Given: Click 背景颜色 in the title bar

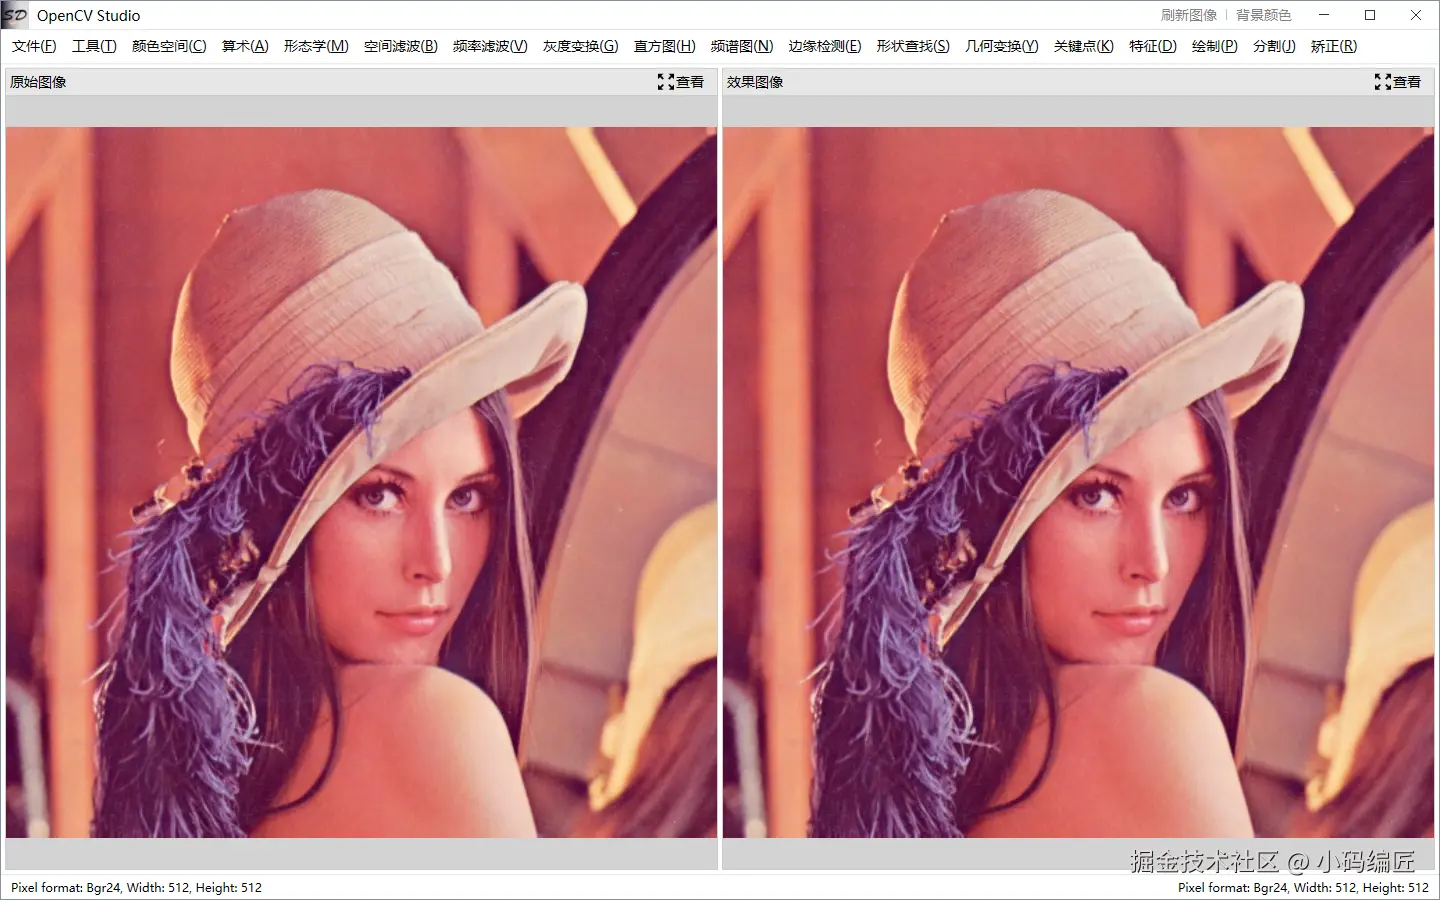Looking at the screenshot, I should [1264, 15].
